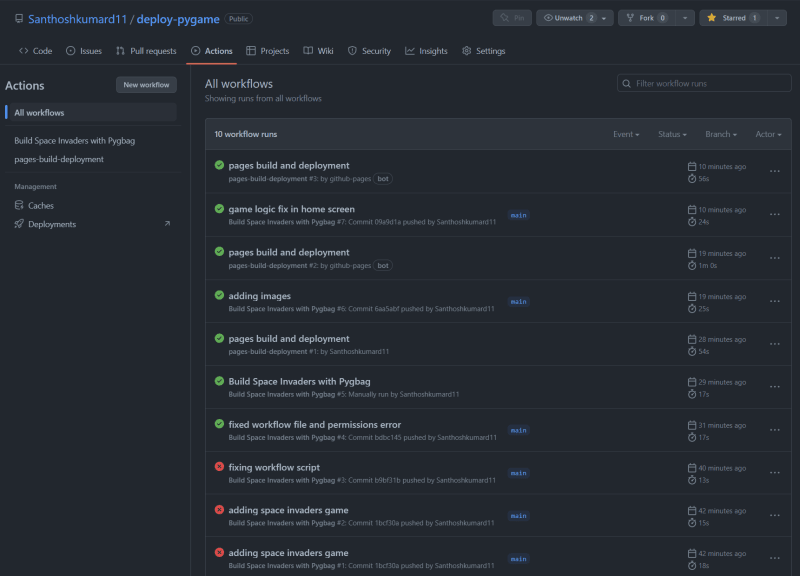Image resolution: width=800 pixels, height=576 pixels.
Task: Click the green status icon for 'adding images' run
Action: (x=219, y=295)
